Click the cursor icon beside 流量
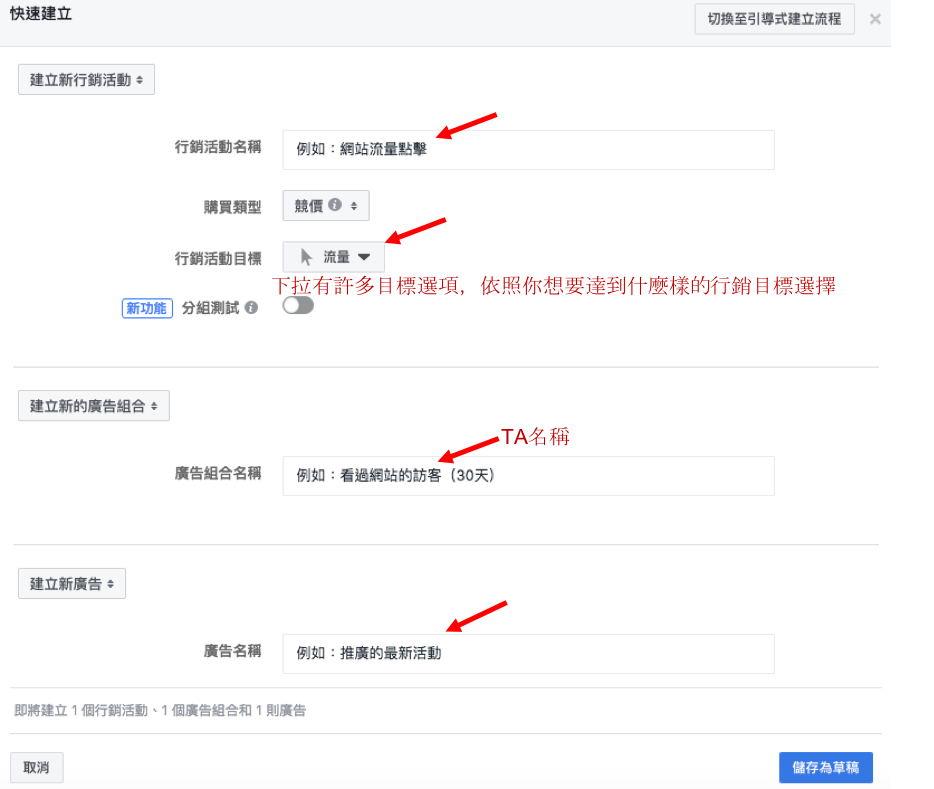The height and width of the screenshot is (789, 934). (x=304, y=259)
